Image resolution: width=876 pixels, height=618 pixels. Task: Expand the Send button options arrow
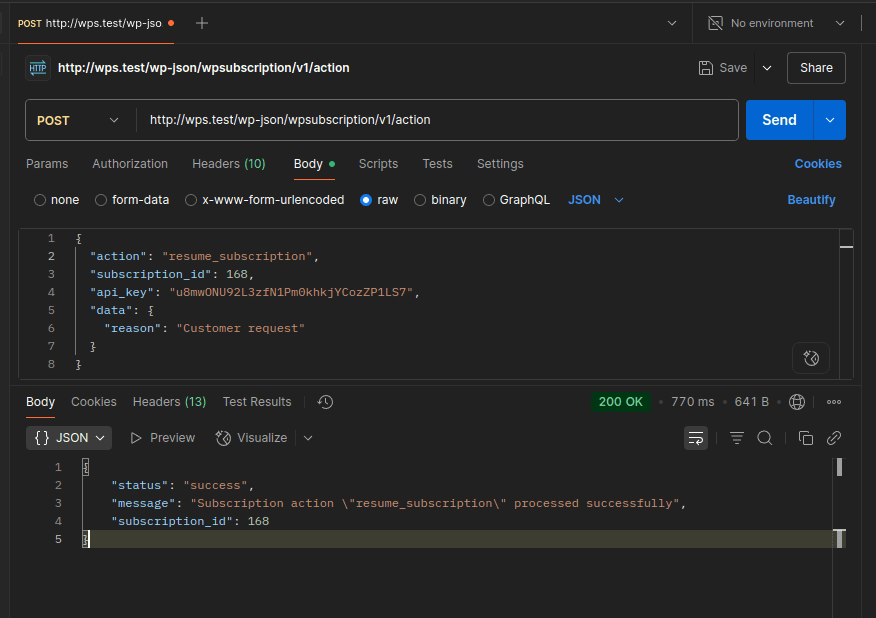[x=830, y=120]
